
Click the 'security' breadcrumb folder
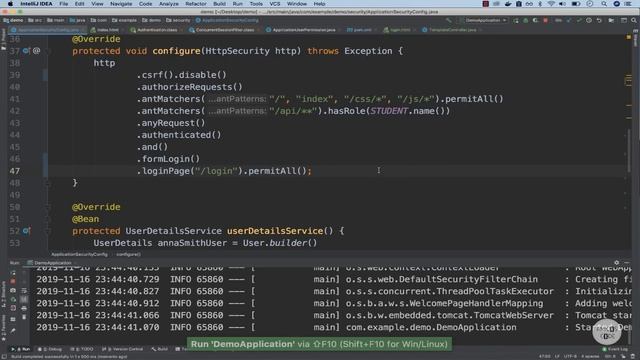coord(178,20)
